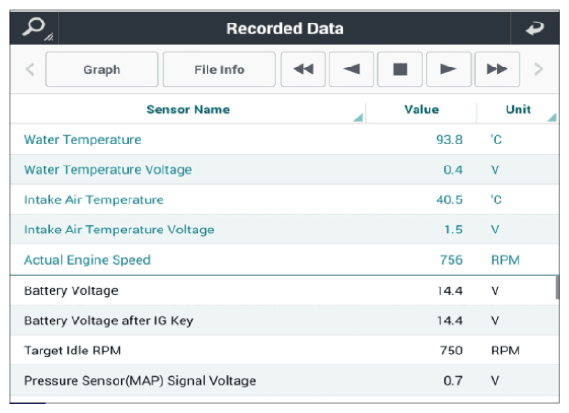This screenshot has width=569, height=413.
Task: Select the Target Idle RPM row
Action: point(285,350)
